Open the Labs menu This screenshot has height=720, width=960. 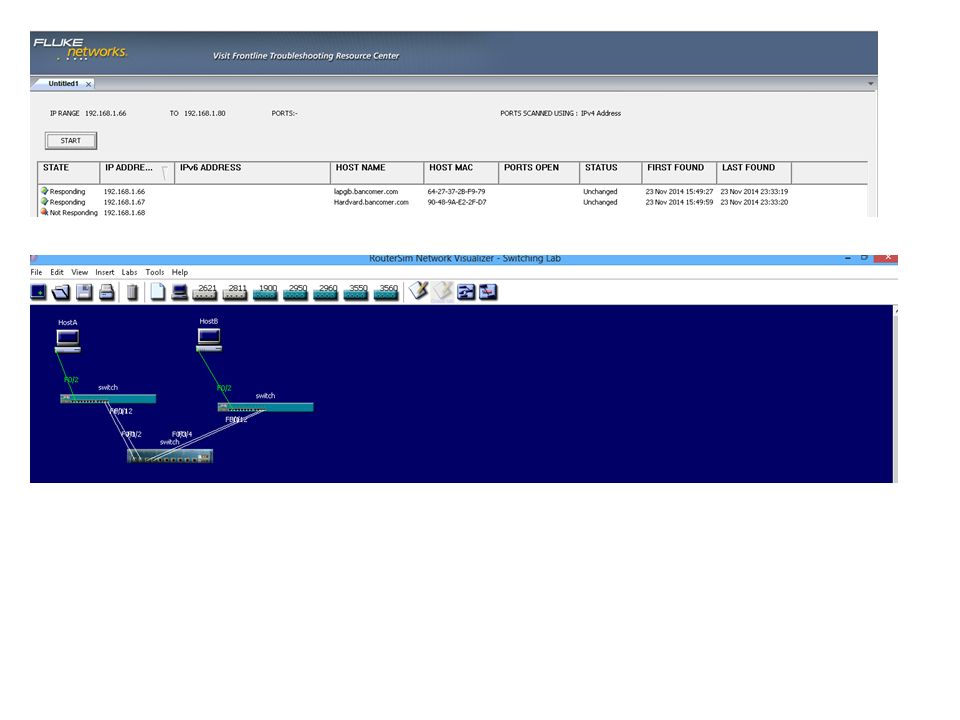pos(129,272)
